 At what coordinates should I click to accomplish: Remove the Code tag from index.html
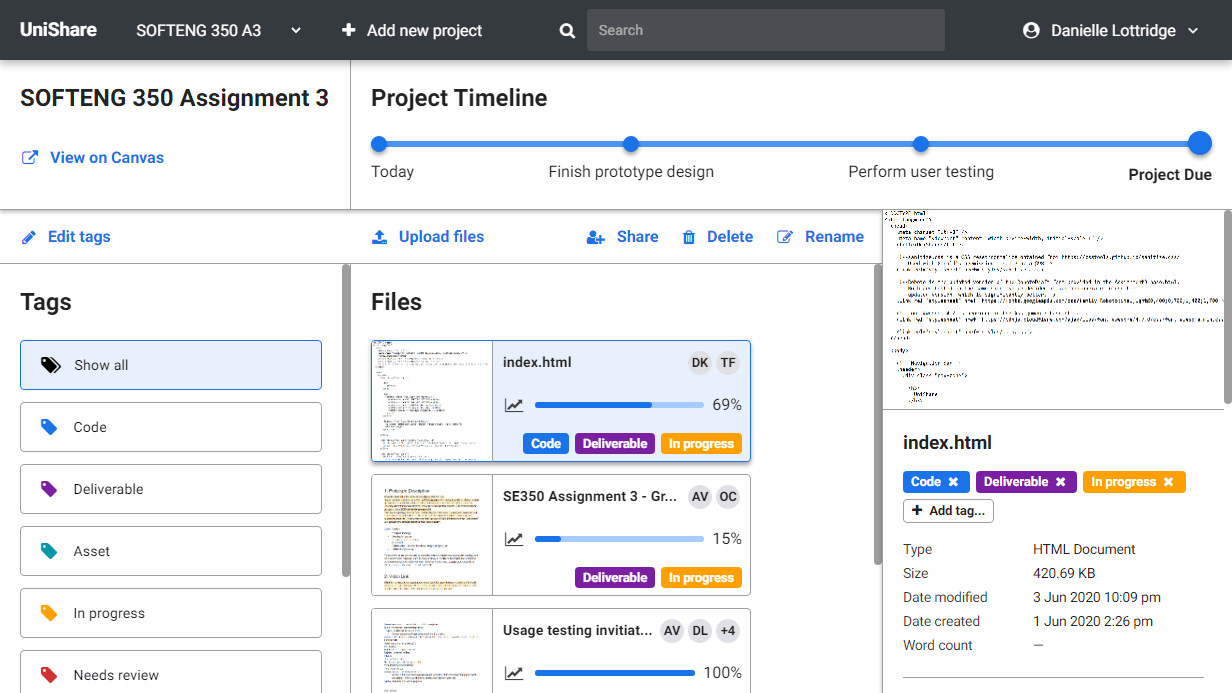tap(953, 482)
